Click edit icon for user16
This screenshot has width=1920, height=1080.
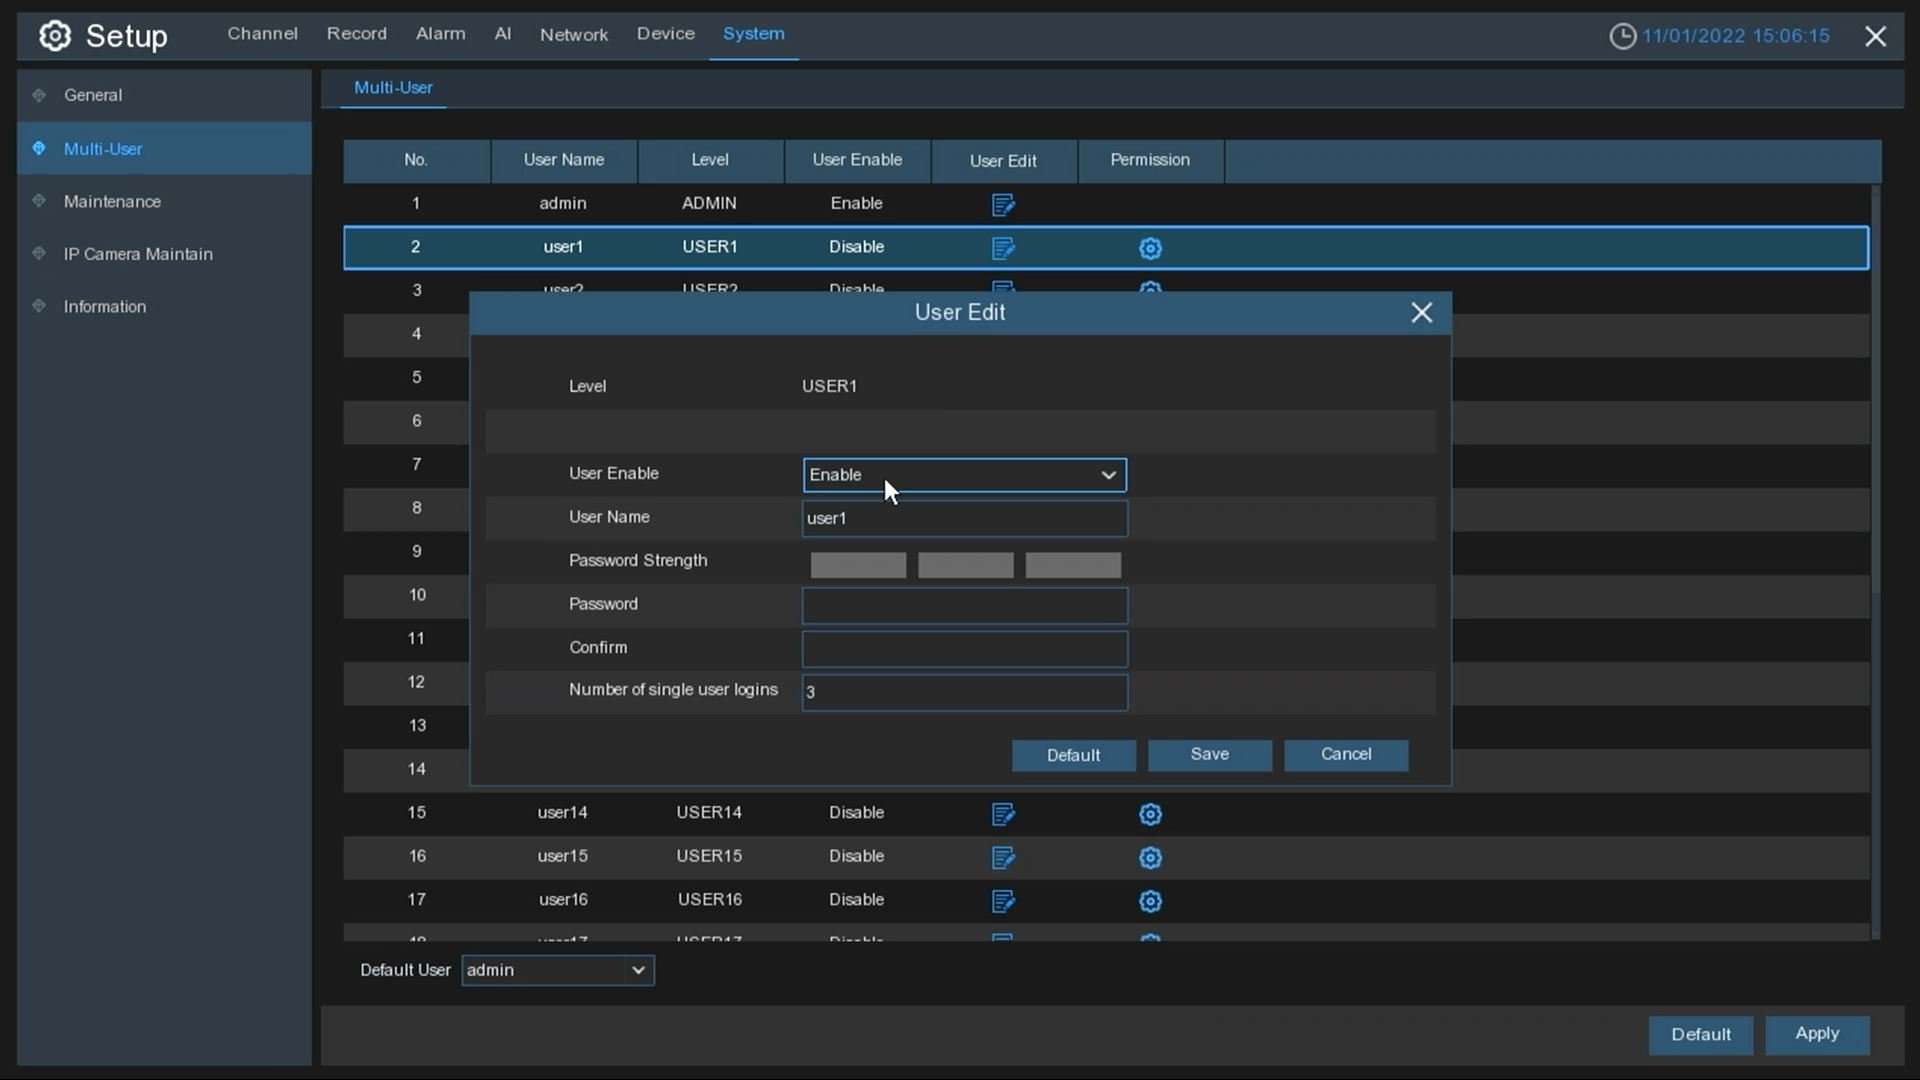pos(1003,901)
